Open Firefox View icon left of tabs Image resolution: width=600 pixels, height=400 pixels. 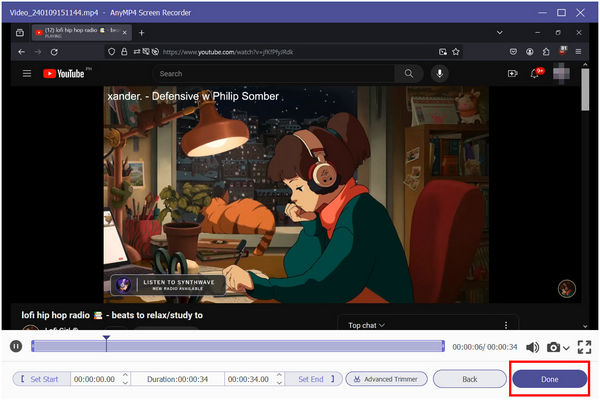click(x=20, y=33)
